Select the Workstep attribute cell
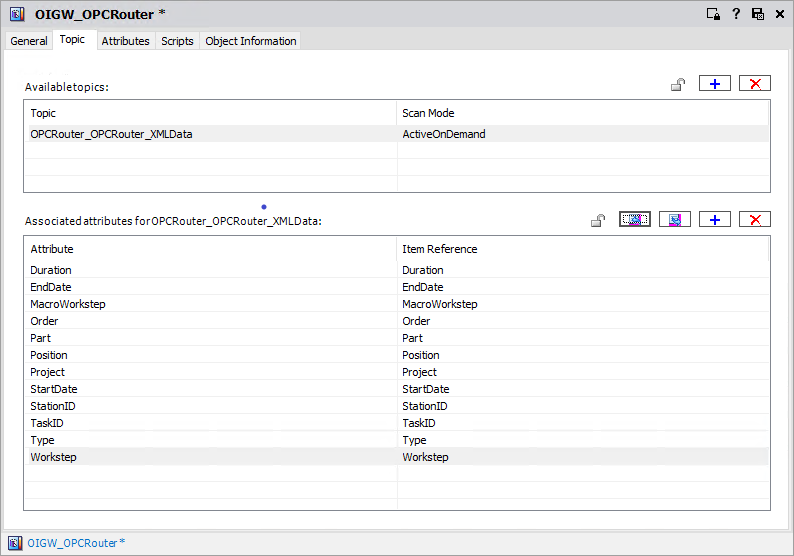Image resolution: width=794 pixels, height=556 pixels. (211, 457)
